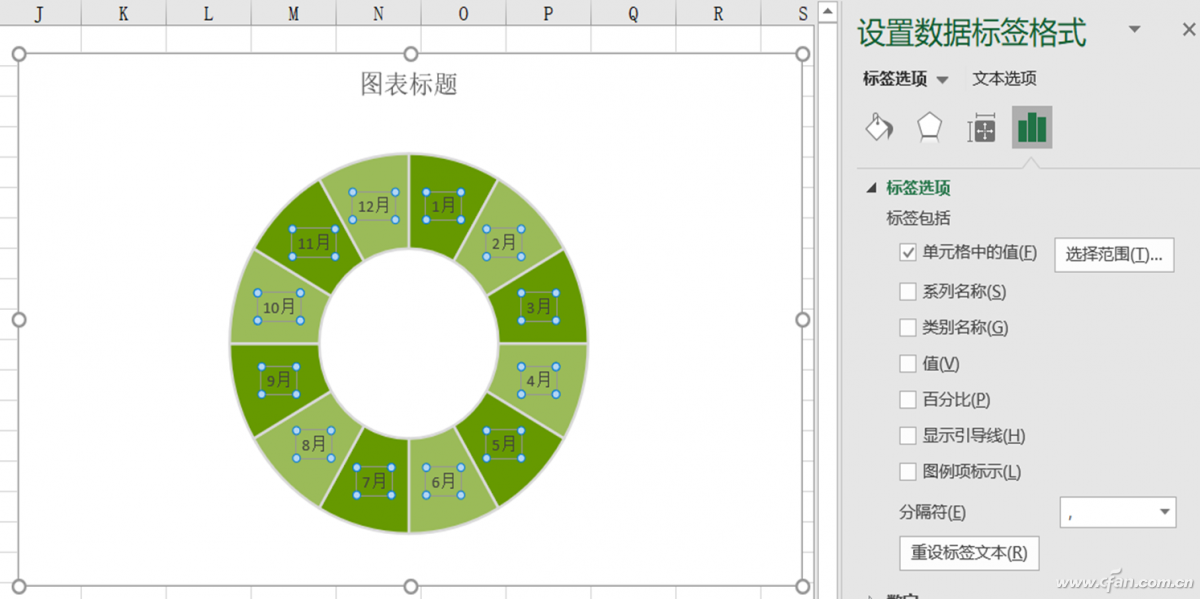Switch to 文本选项 tab

pos(1004,79)
